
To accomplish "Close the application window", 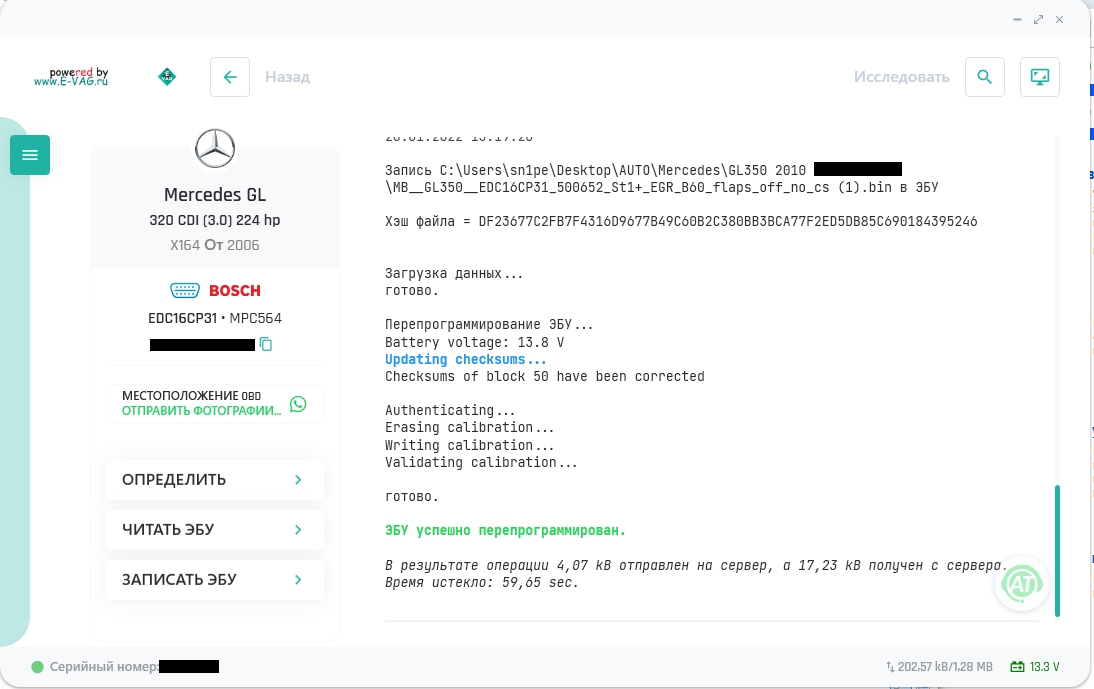I will (1059, 20).
